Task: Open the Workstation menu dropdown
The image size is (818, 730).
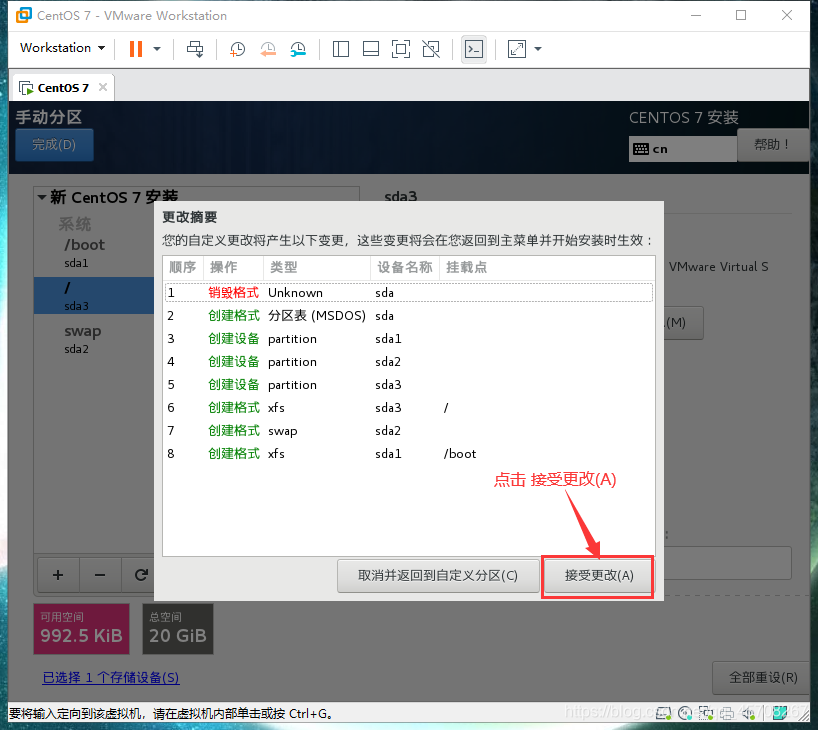Action: pyautogui.click(x=63, y=48)
